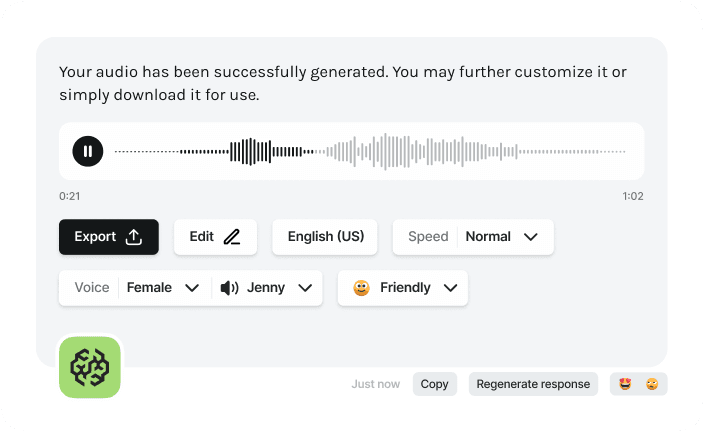The image size is (704, 432).
Task: Click the Edit button
Action: tap(215, 237)
